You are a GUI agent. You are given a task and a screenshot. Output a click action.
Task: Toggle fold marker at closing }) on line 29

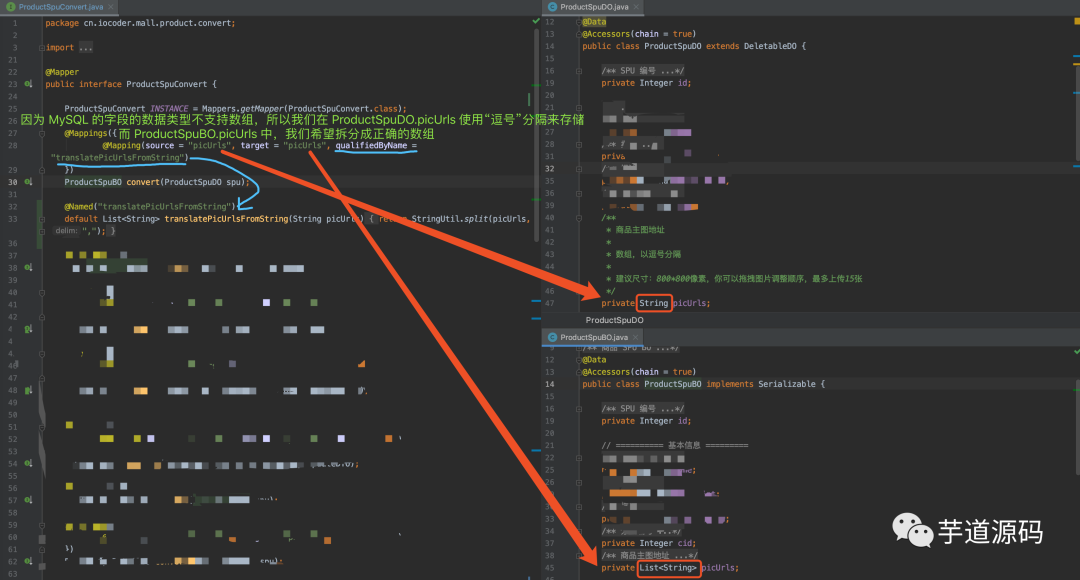pos(42,169)
